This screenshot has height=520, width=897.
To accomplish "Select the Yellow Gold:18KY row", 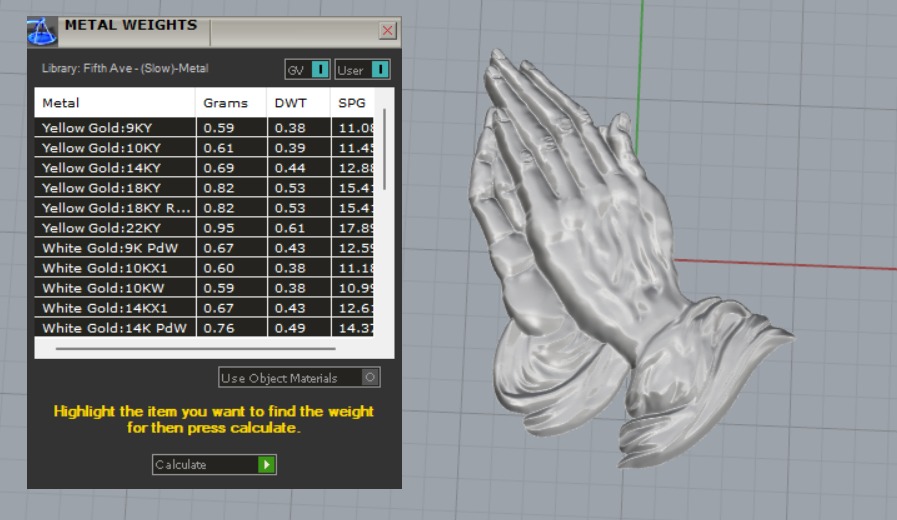I will point(204,188).
